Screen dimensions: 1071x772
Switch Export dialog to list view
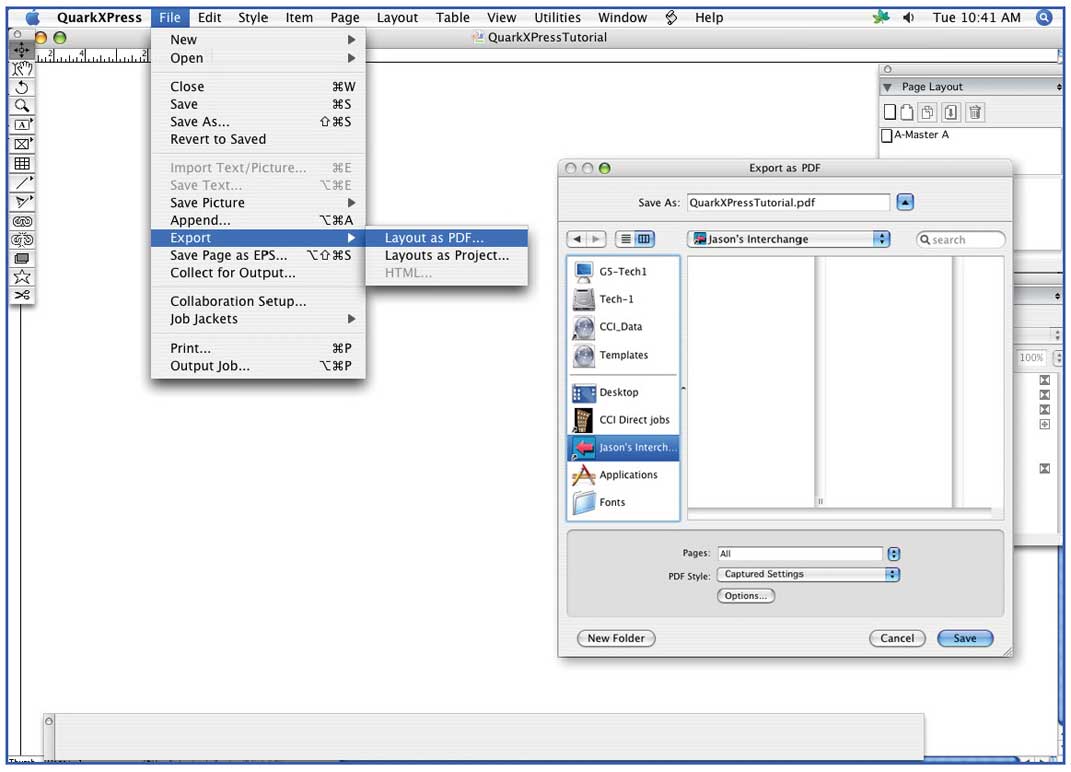coord(626,239)
